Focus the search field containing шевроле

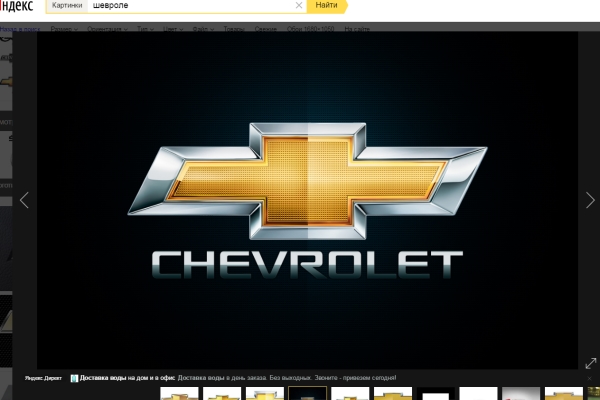coord(190,5)
